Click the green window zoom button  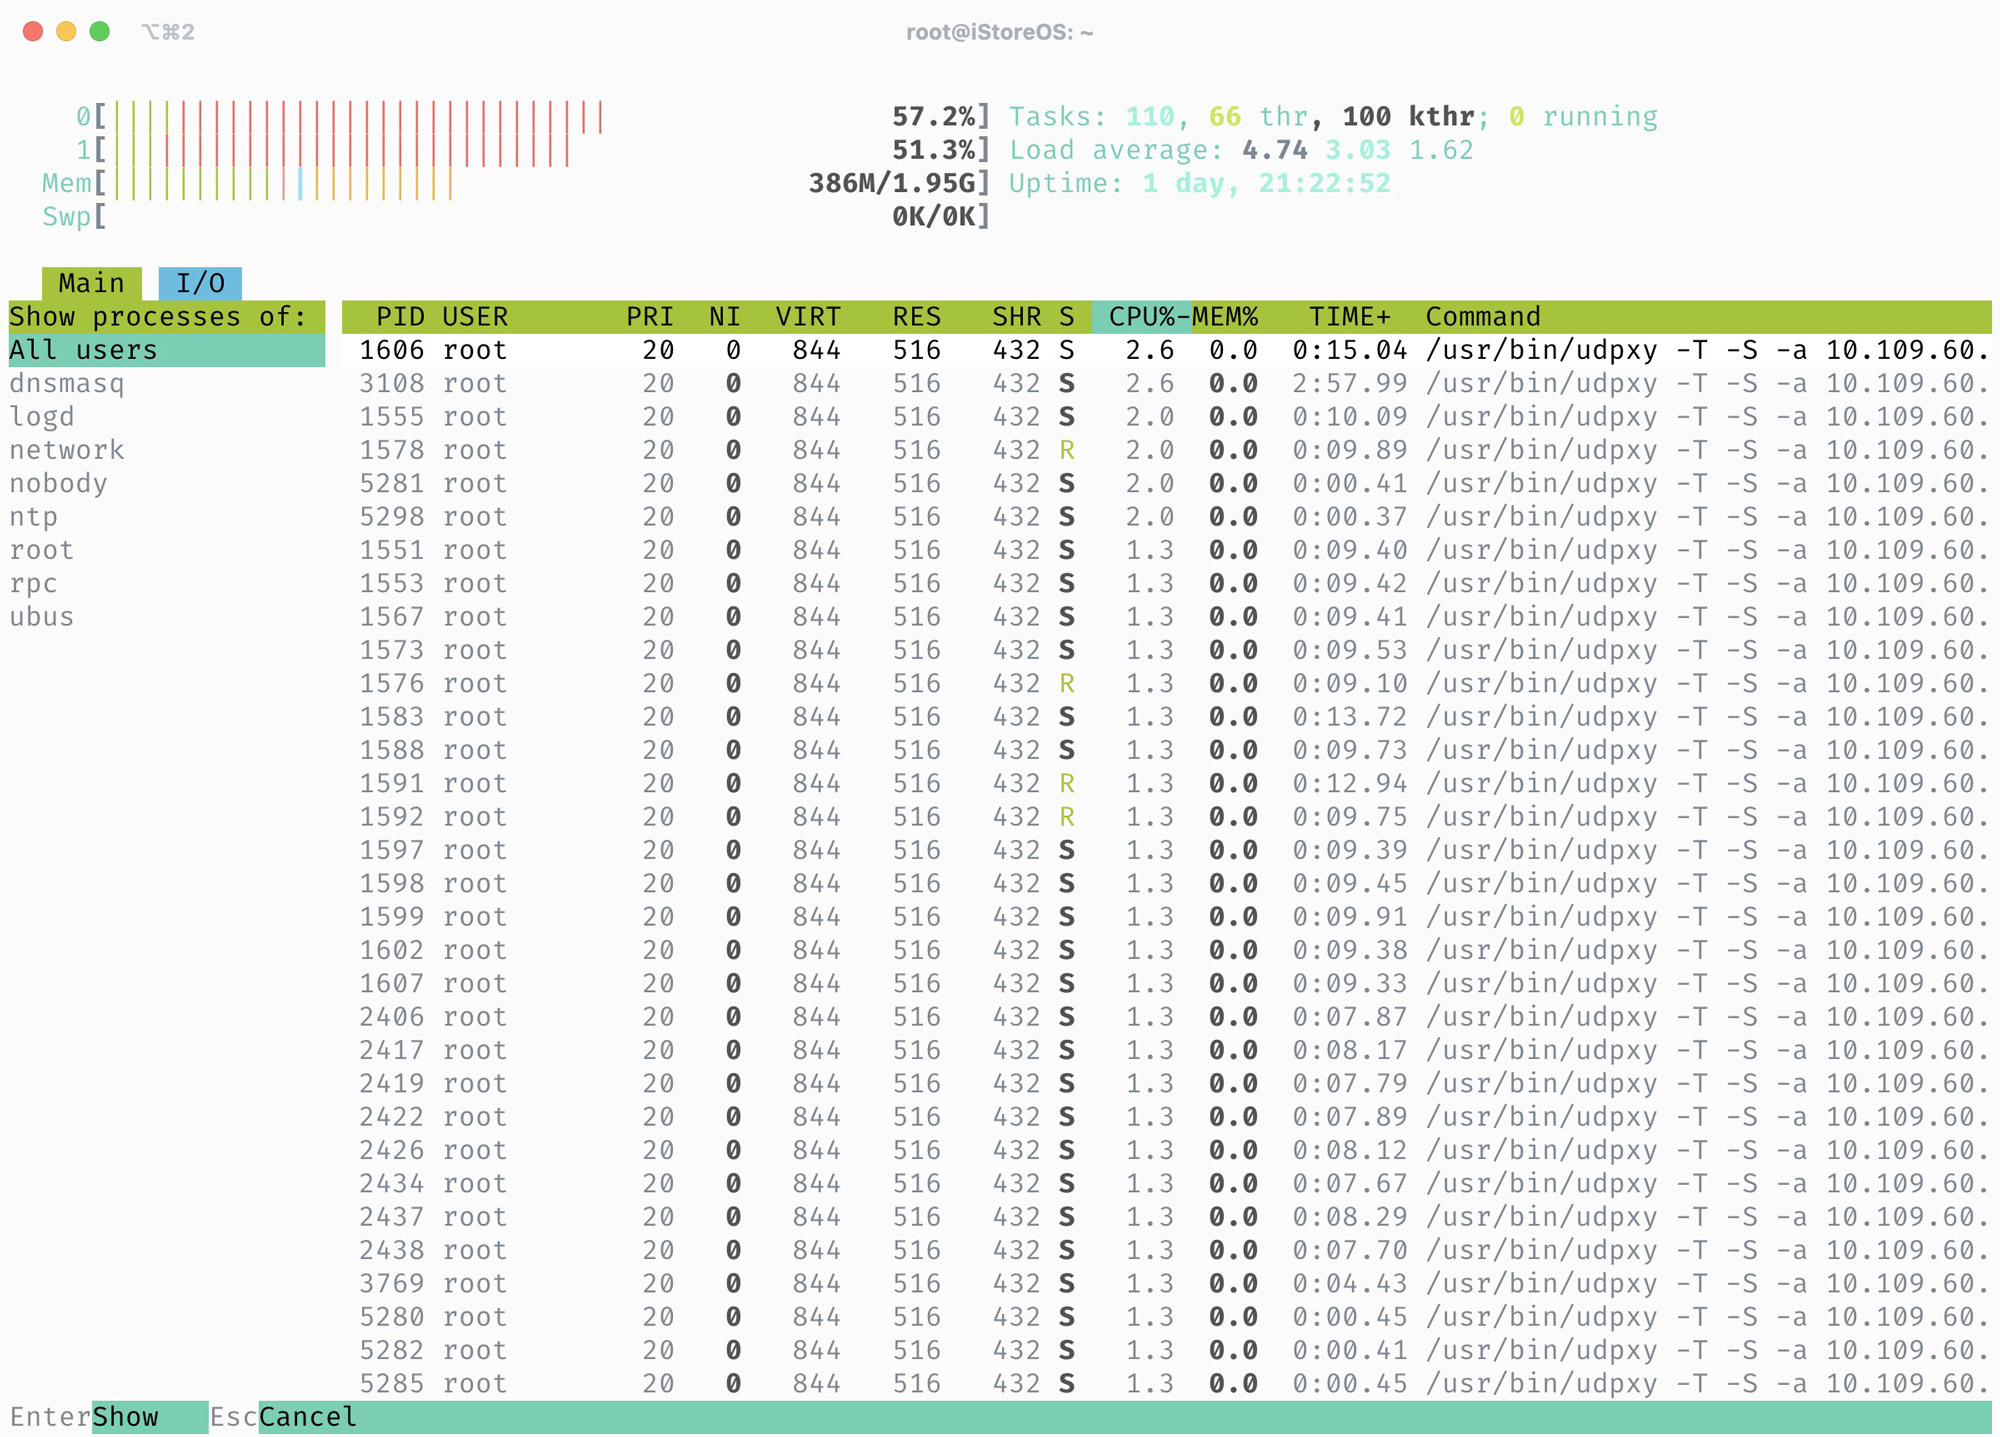tap(99, 31)
